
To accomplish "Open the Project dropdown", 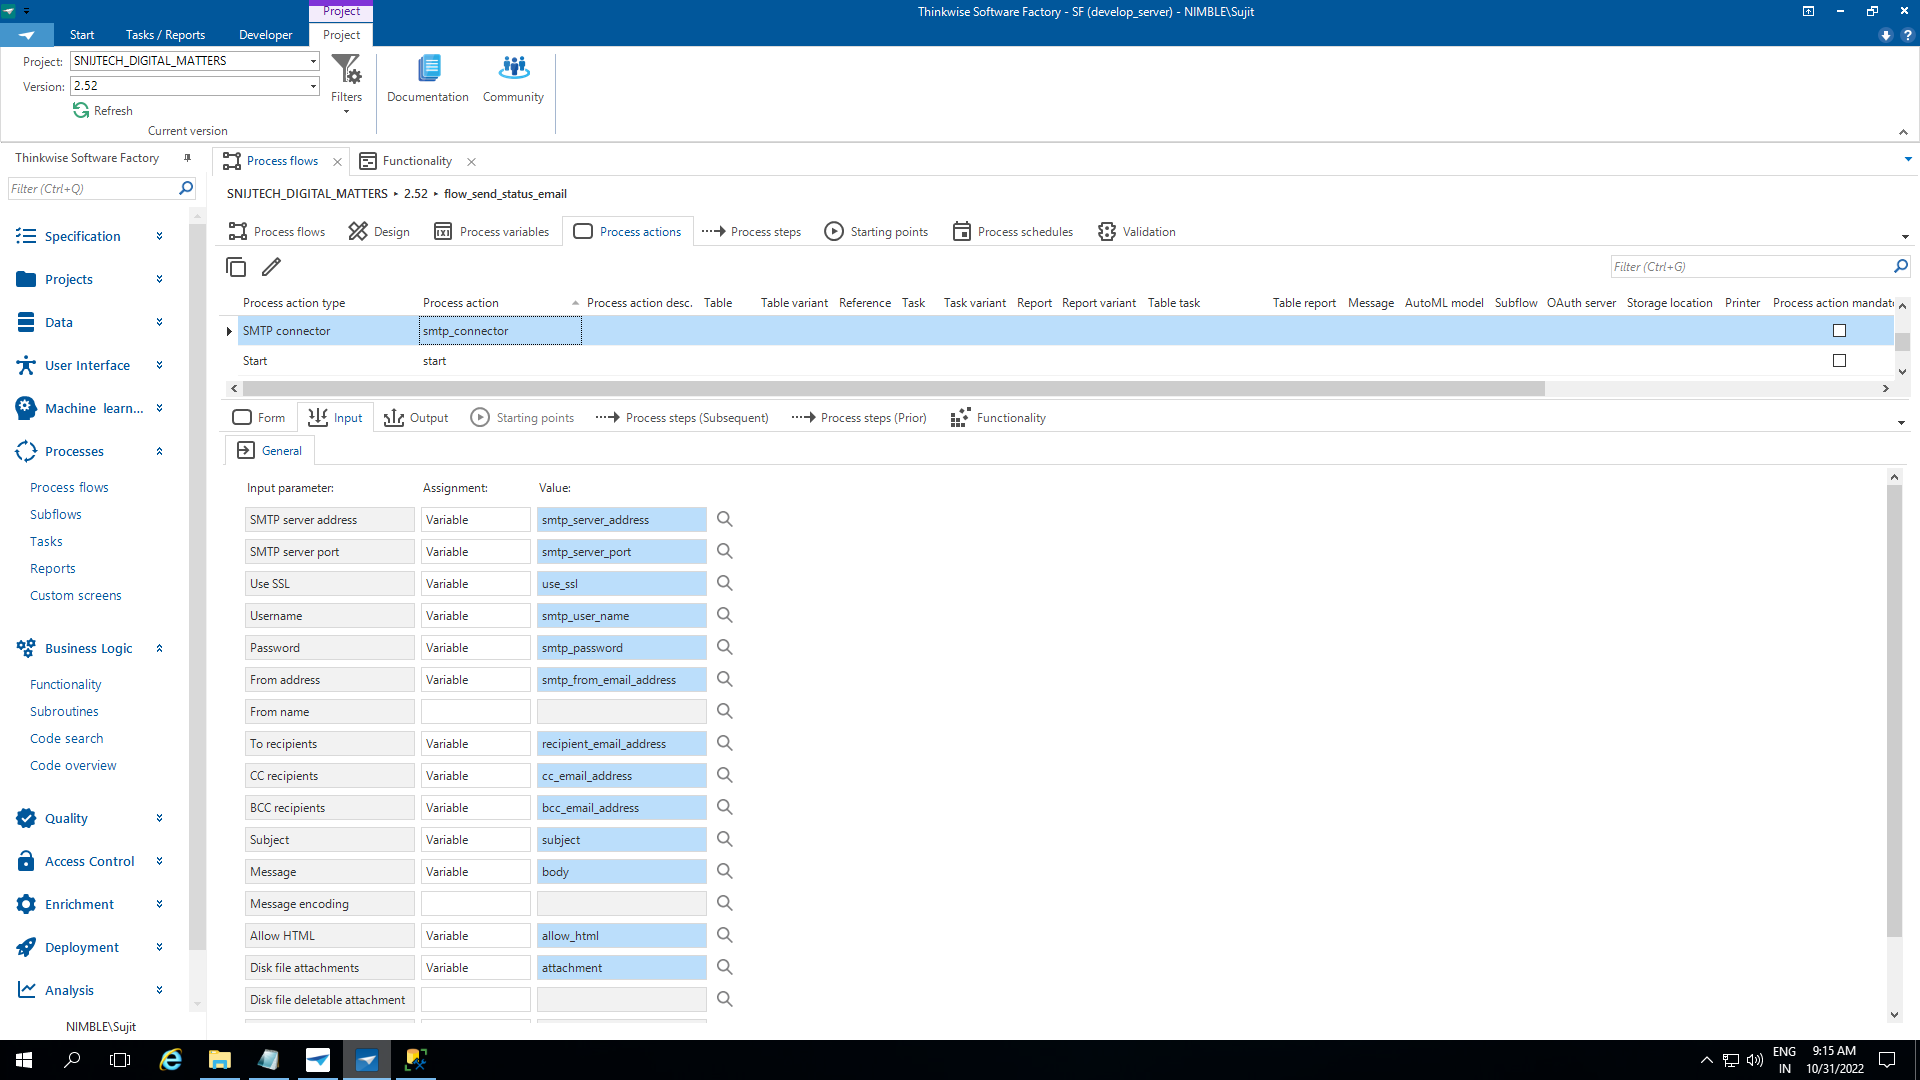I will pos(313,61).
